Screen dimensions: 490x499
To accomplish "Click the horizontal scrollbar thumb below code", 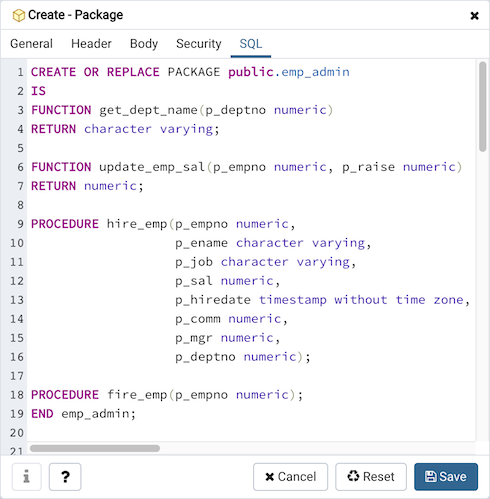I will pos(95,448).
